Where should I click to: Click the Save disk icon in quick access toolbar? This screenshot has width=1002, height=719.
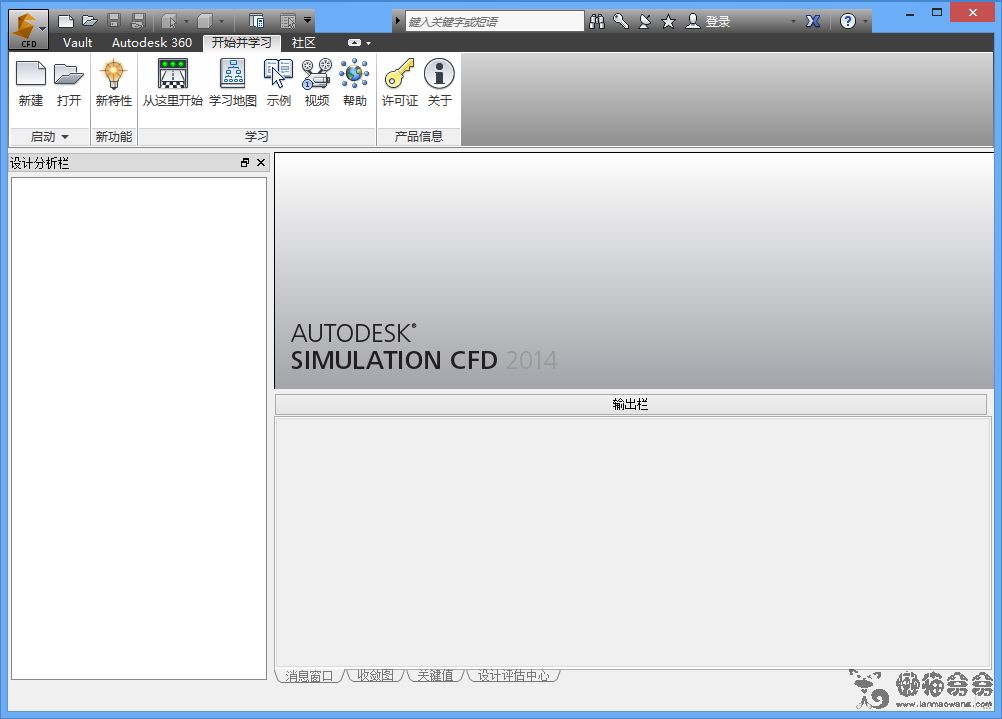tap(114, 21)
